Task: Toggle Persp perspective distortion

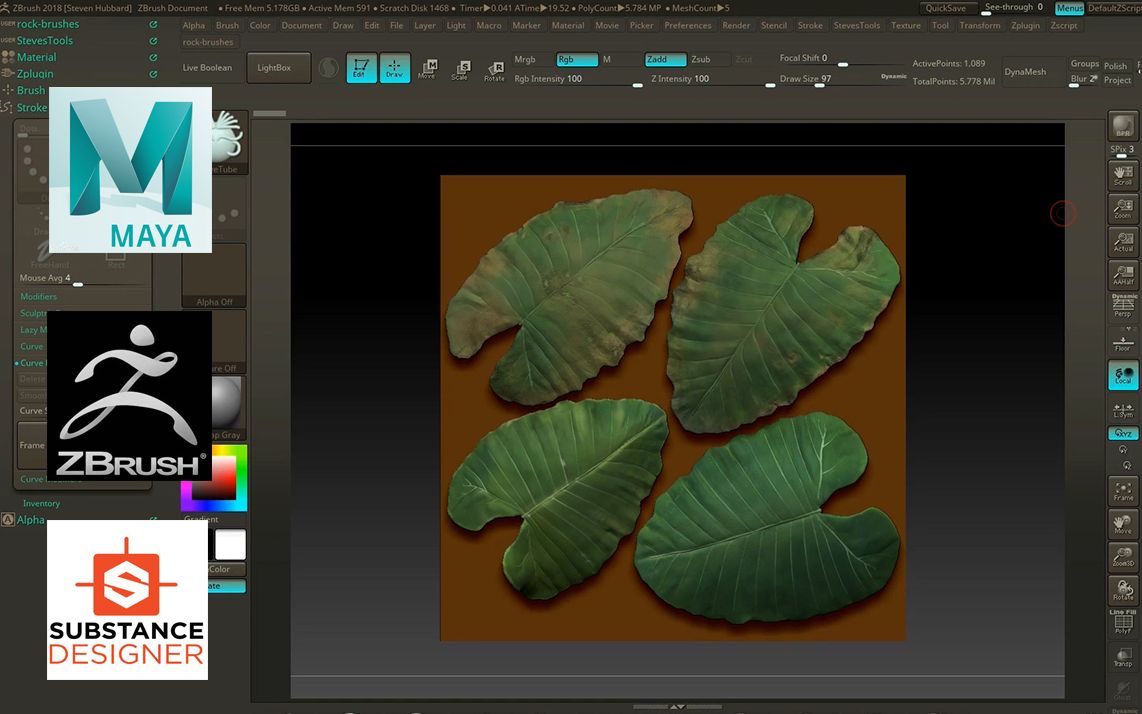Action: [x=1122, y=306]
